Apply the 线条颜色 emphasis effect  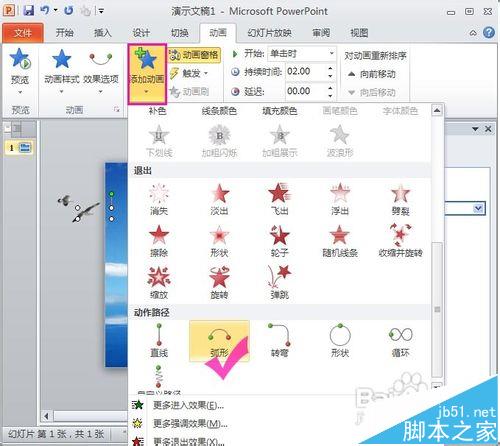point(219,111)
